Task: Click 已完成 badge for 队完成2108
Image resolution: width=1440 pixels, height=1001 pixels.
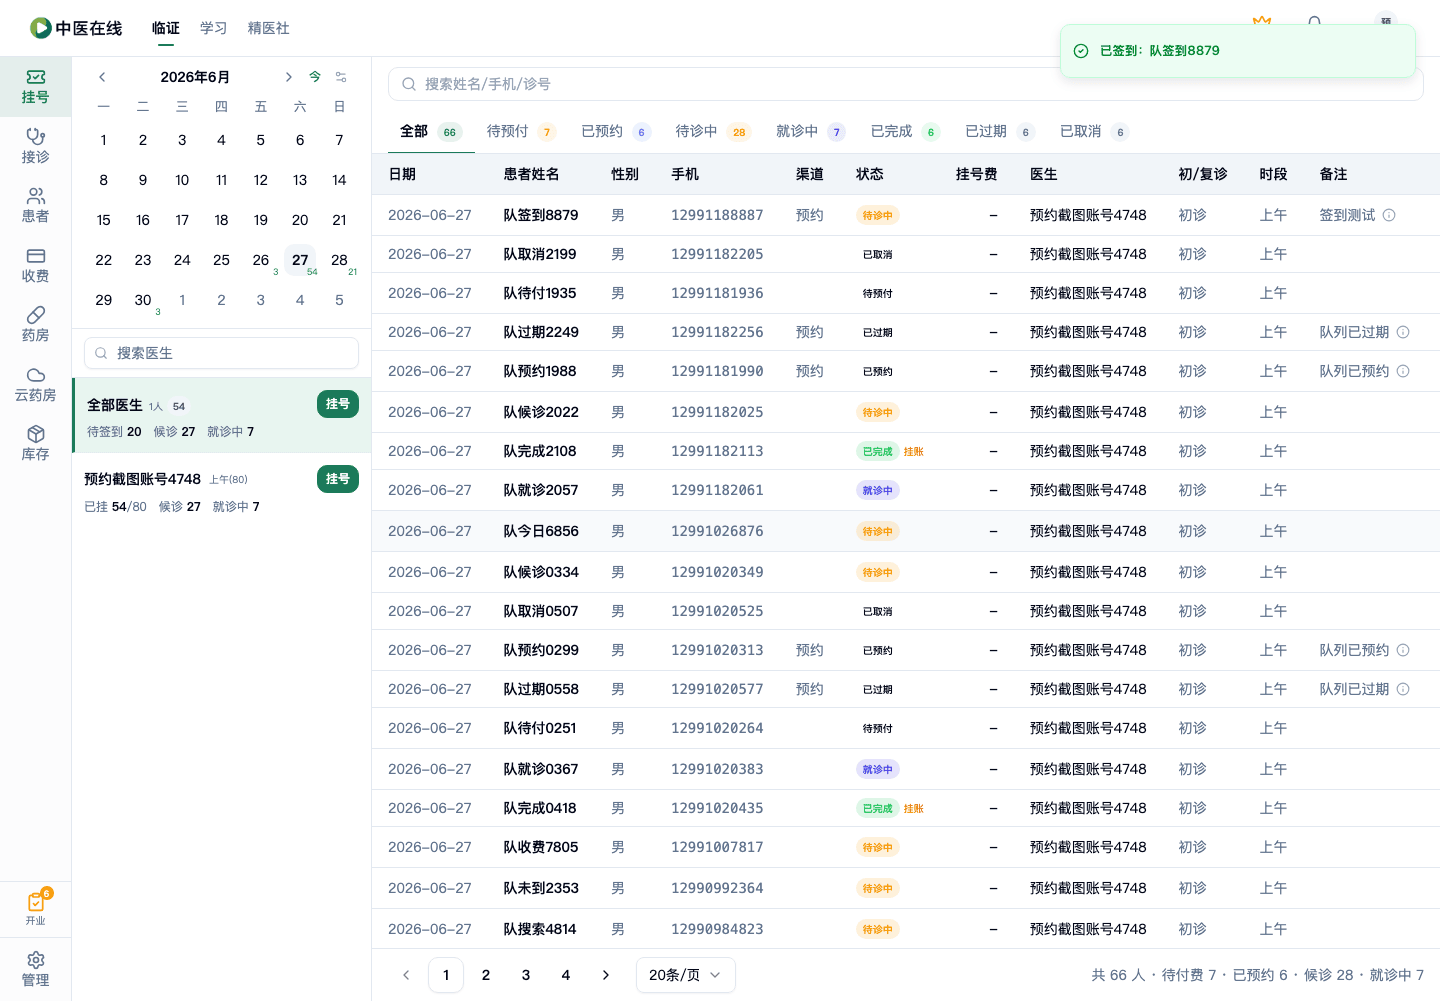Action: pos(877,451)
